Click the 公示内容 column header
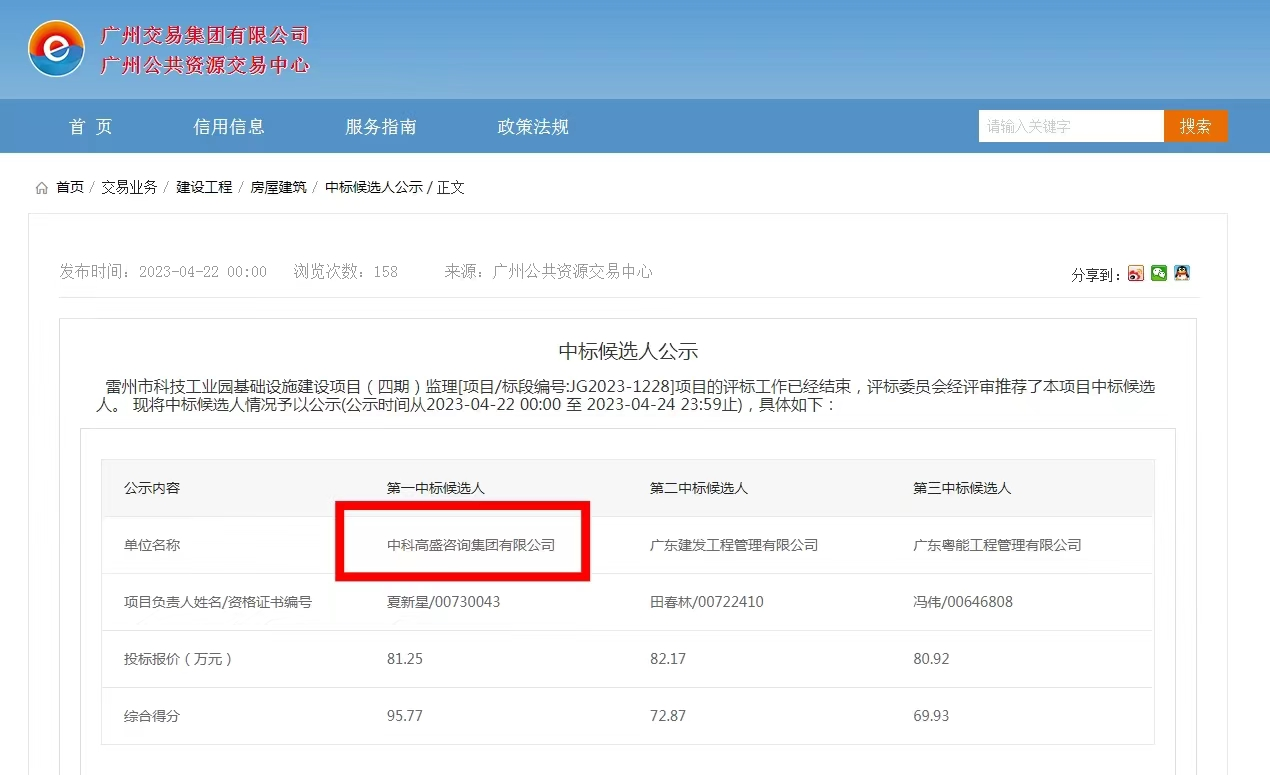This screenshot has width=1270, height=775. (152, 488)
